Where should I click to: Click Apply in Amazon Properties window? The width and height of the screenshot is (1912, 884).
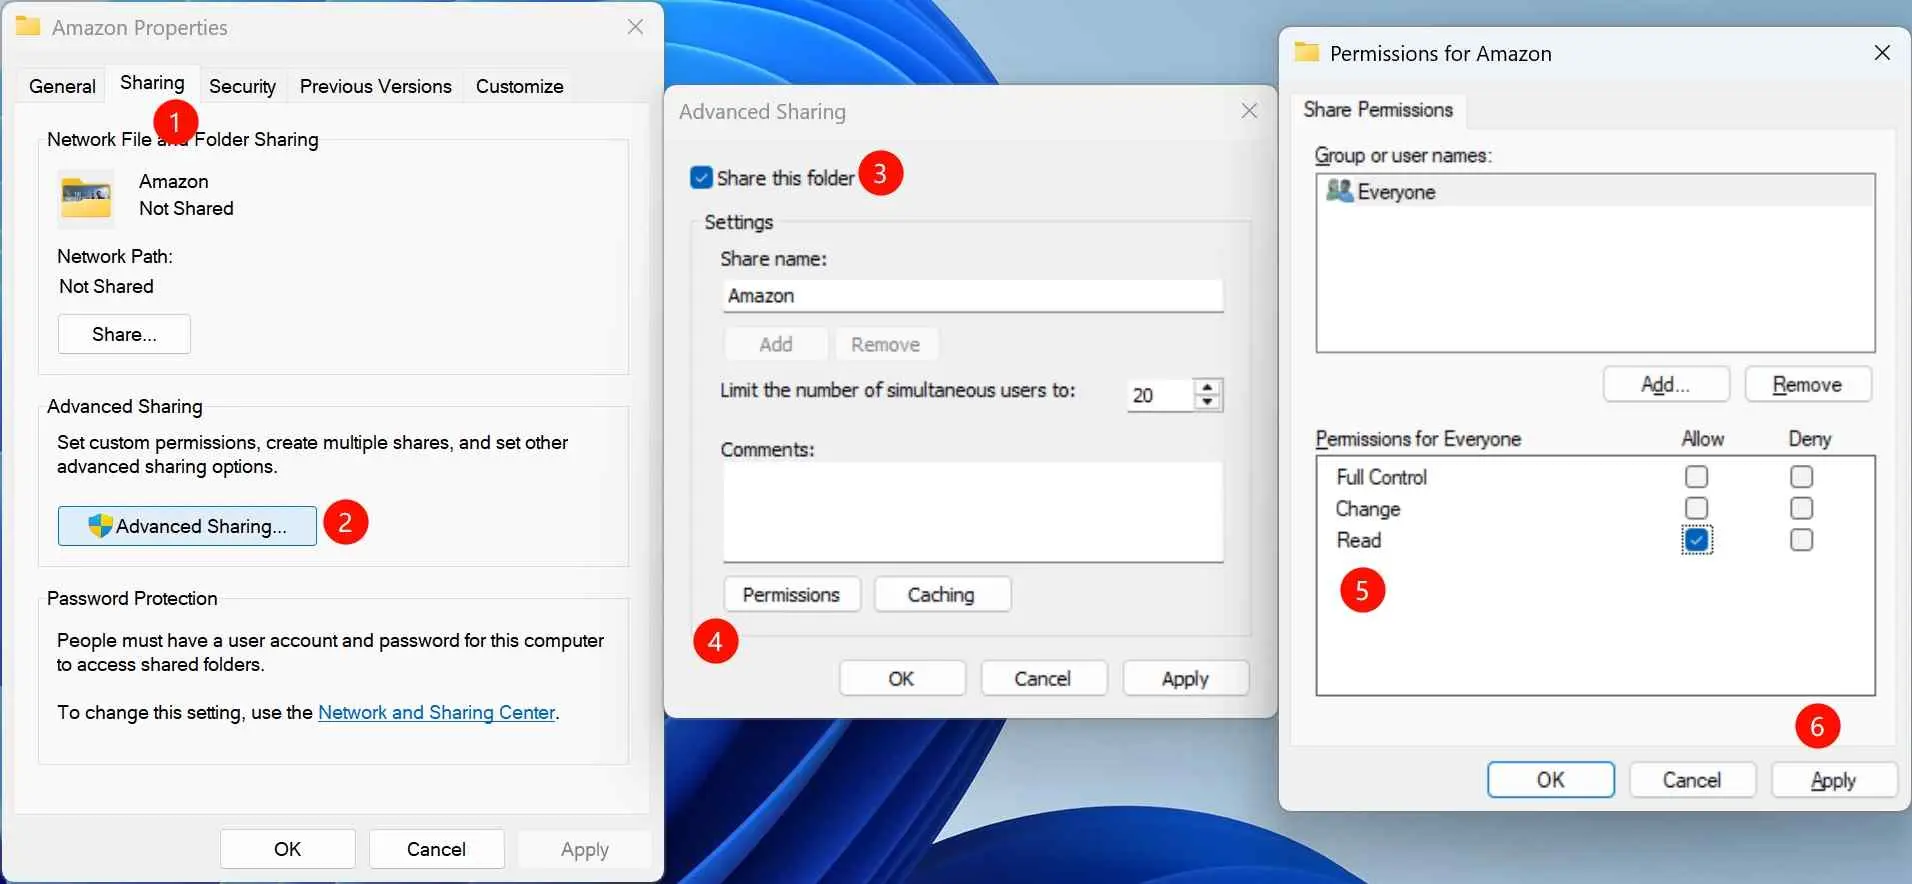(x=584, y=849)
